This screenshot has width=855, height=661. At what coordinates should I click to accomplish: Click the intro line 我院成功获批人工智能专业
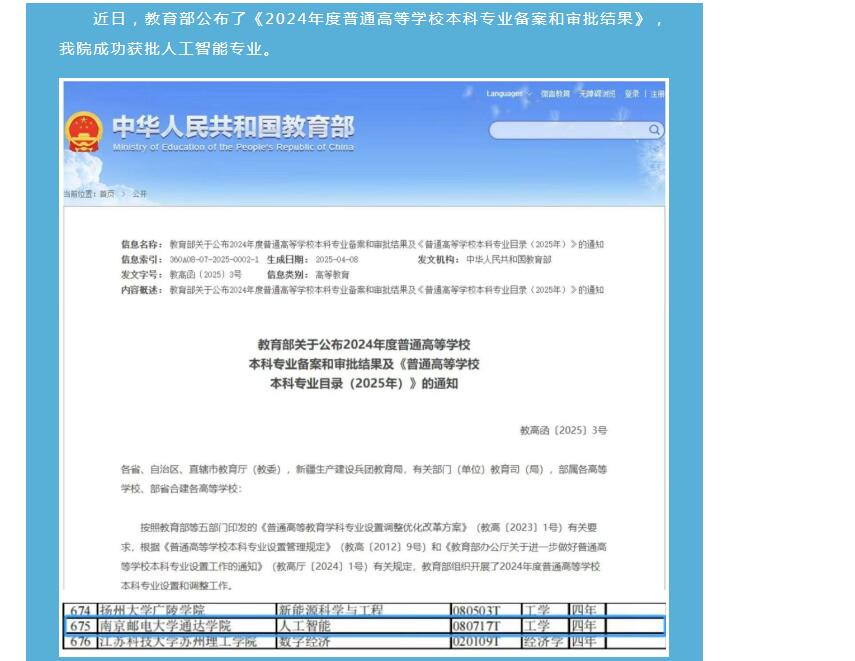point(165,49)
